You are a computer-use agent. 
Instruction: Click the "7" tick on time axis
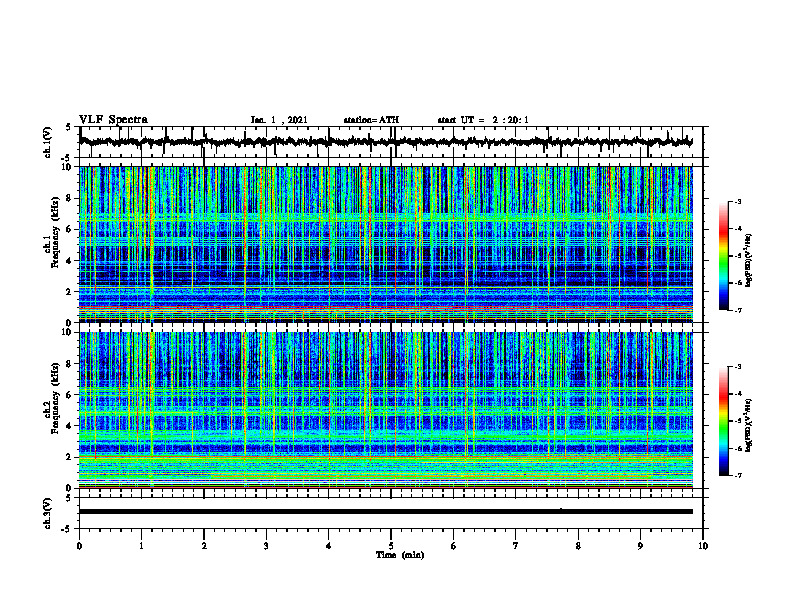coord(516,546)
